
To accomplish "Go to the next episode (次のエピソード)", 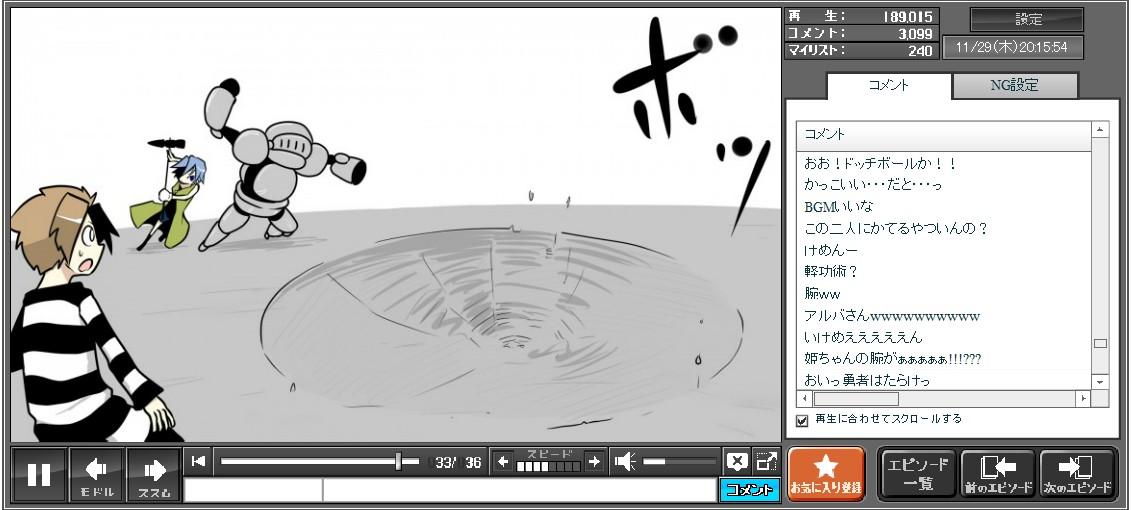I will coord(1077,473).
